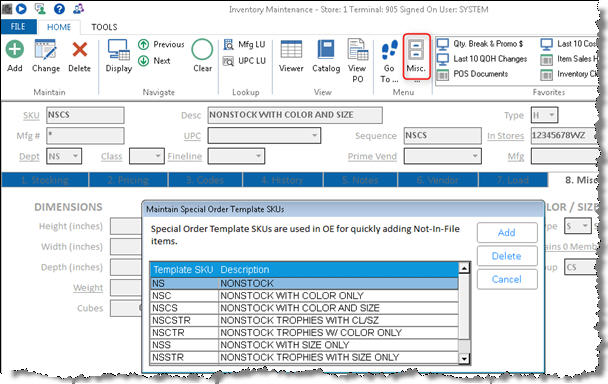Click the monitor-with-person icon in title bar
608x384 pixels.
click(40, 9)
